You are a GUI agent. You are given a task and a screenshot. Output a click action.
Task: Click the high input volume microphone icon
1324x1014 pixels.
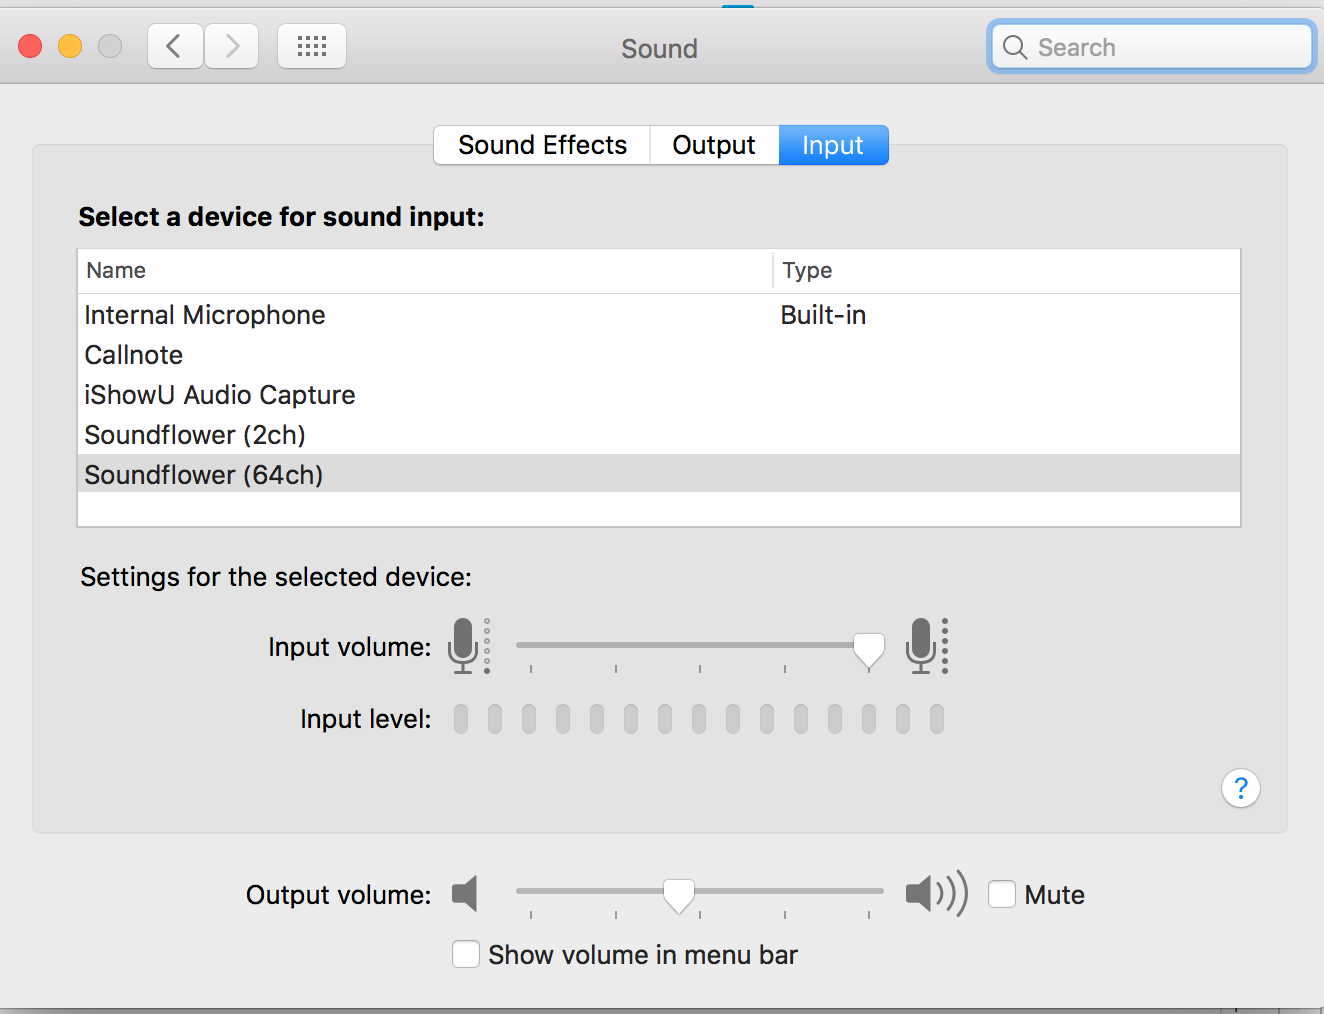(x=923, y=645)
